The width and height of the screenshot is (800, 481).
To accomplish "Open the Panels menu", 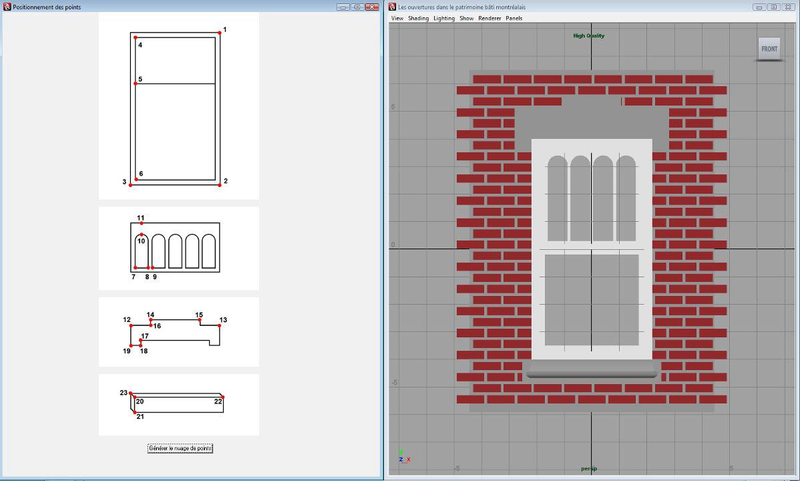I will [514, 18].
